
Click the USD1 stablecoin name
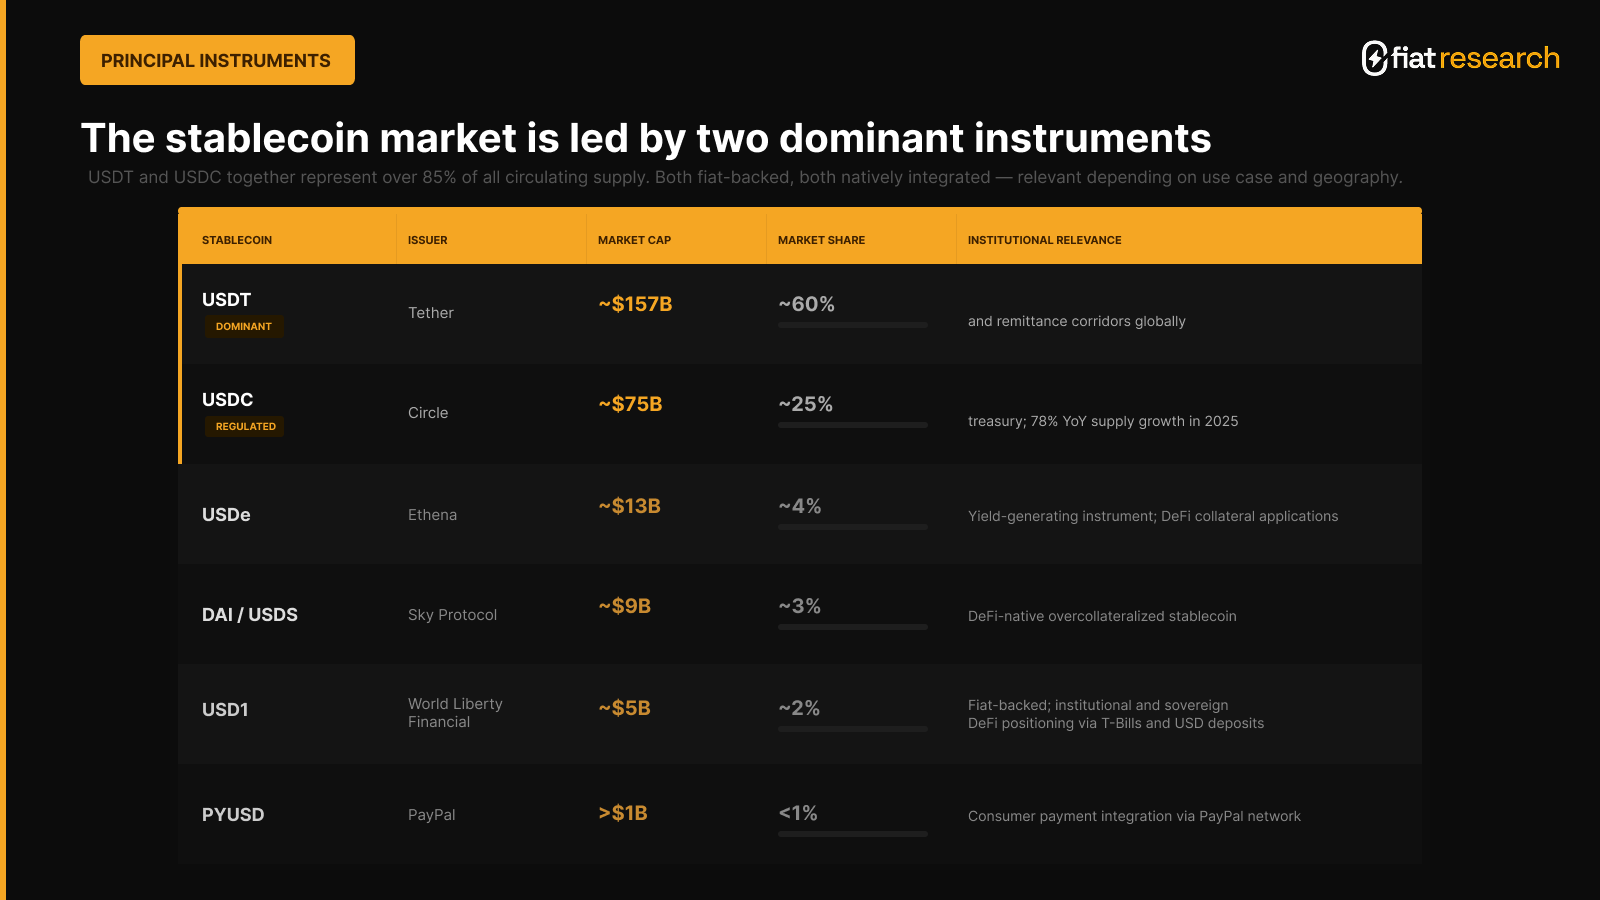click(225, 710)
